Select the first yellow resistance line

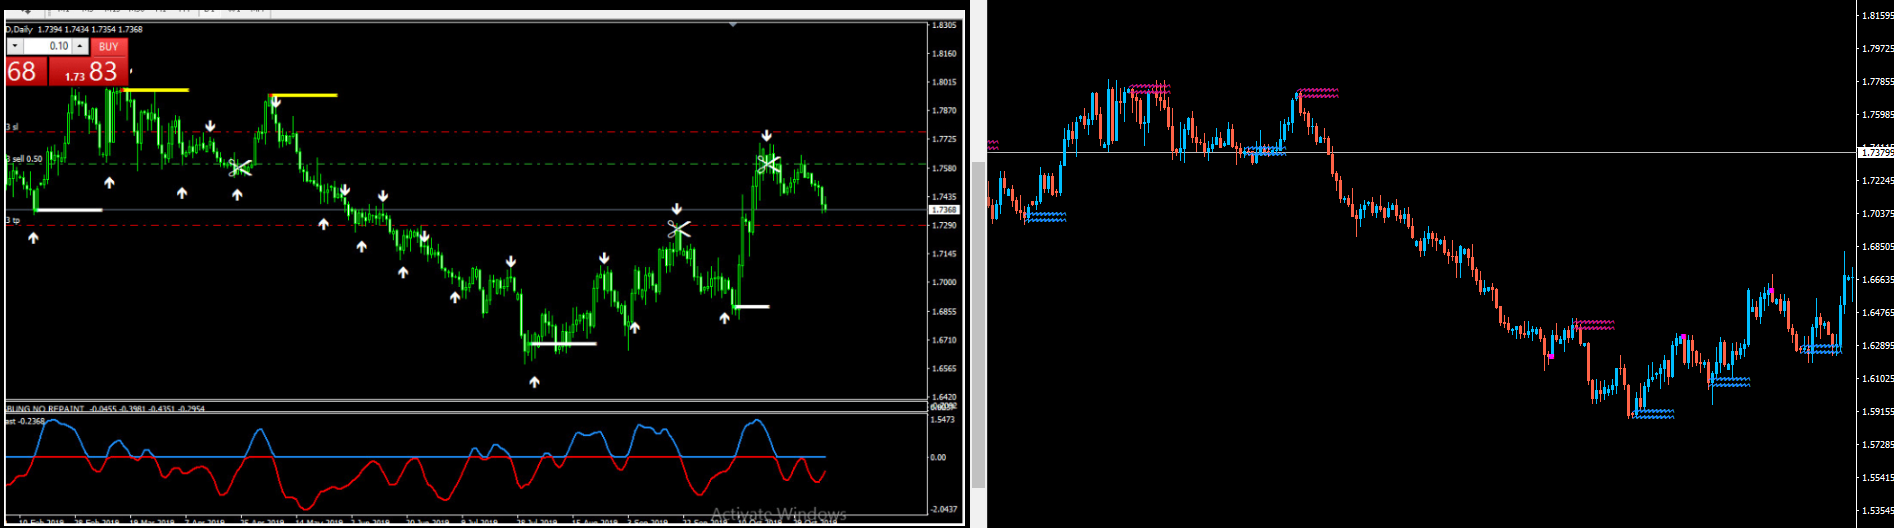click(155, 90)
